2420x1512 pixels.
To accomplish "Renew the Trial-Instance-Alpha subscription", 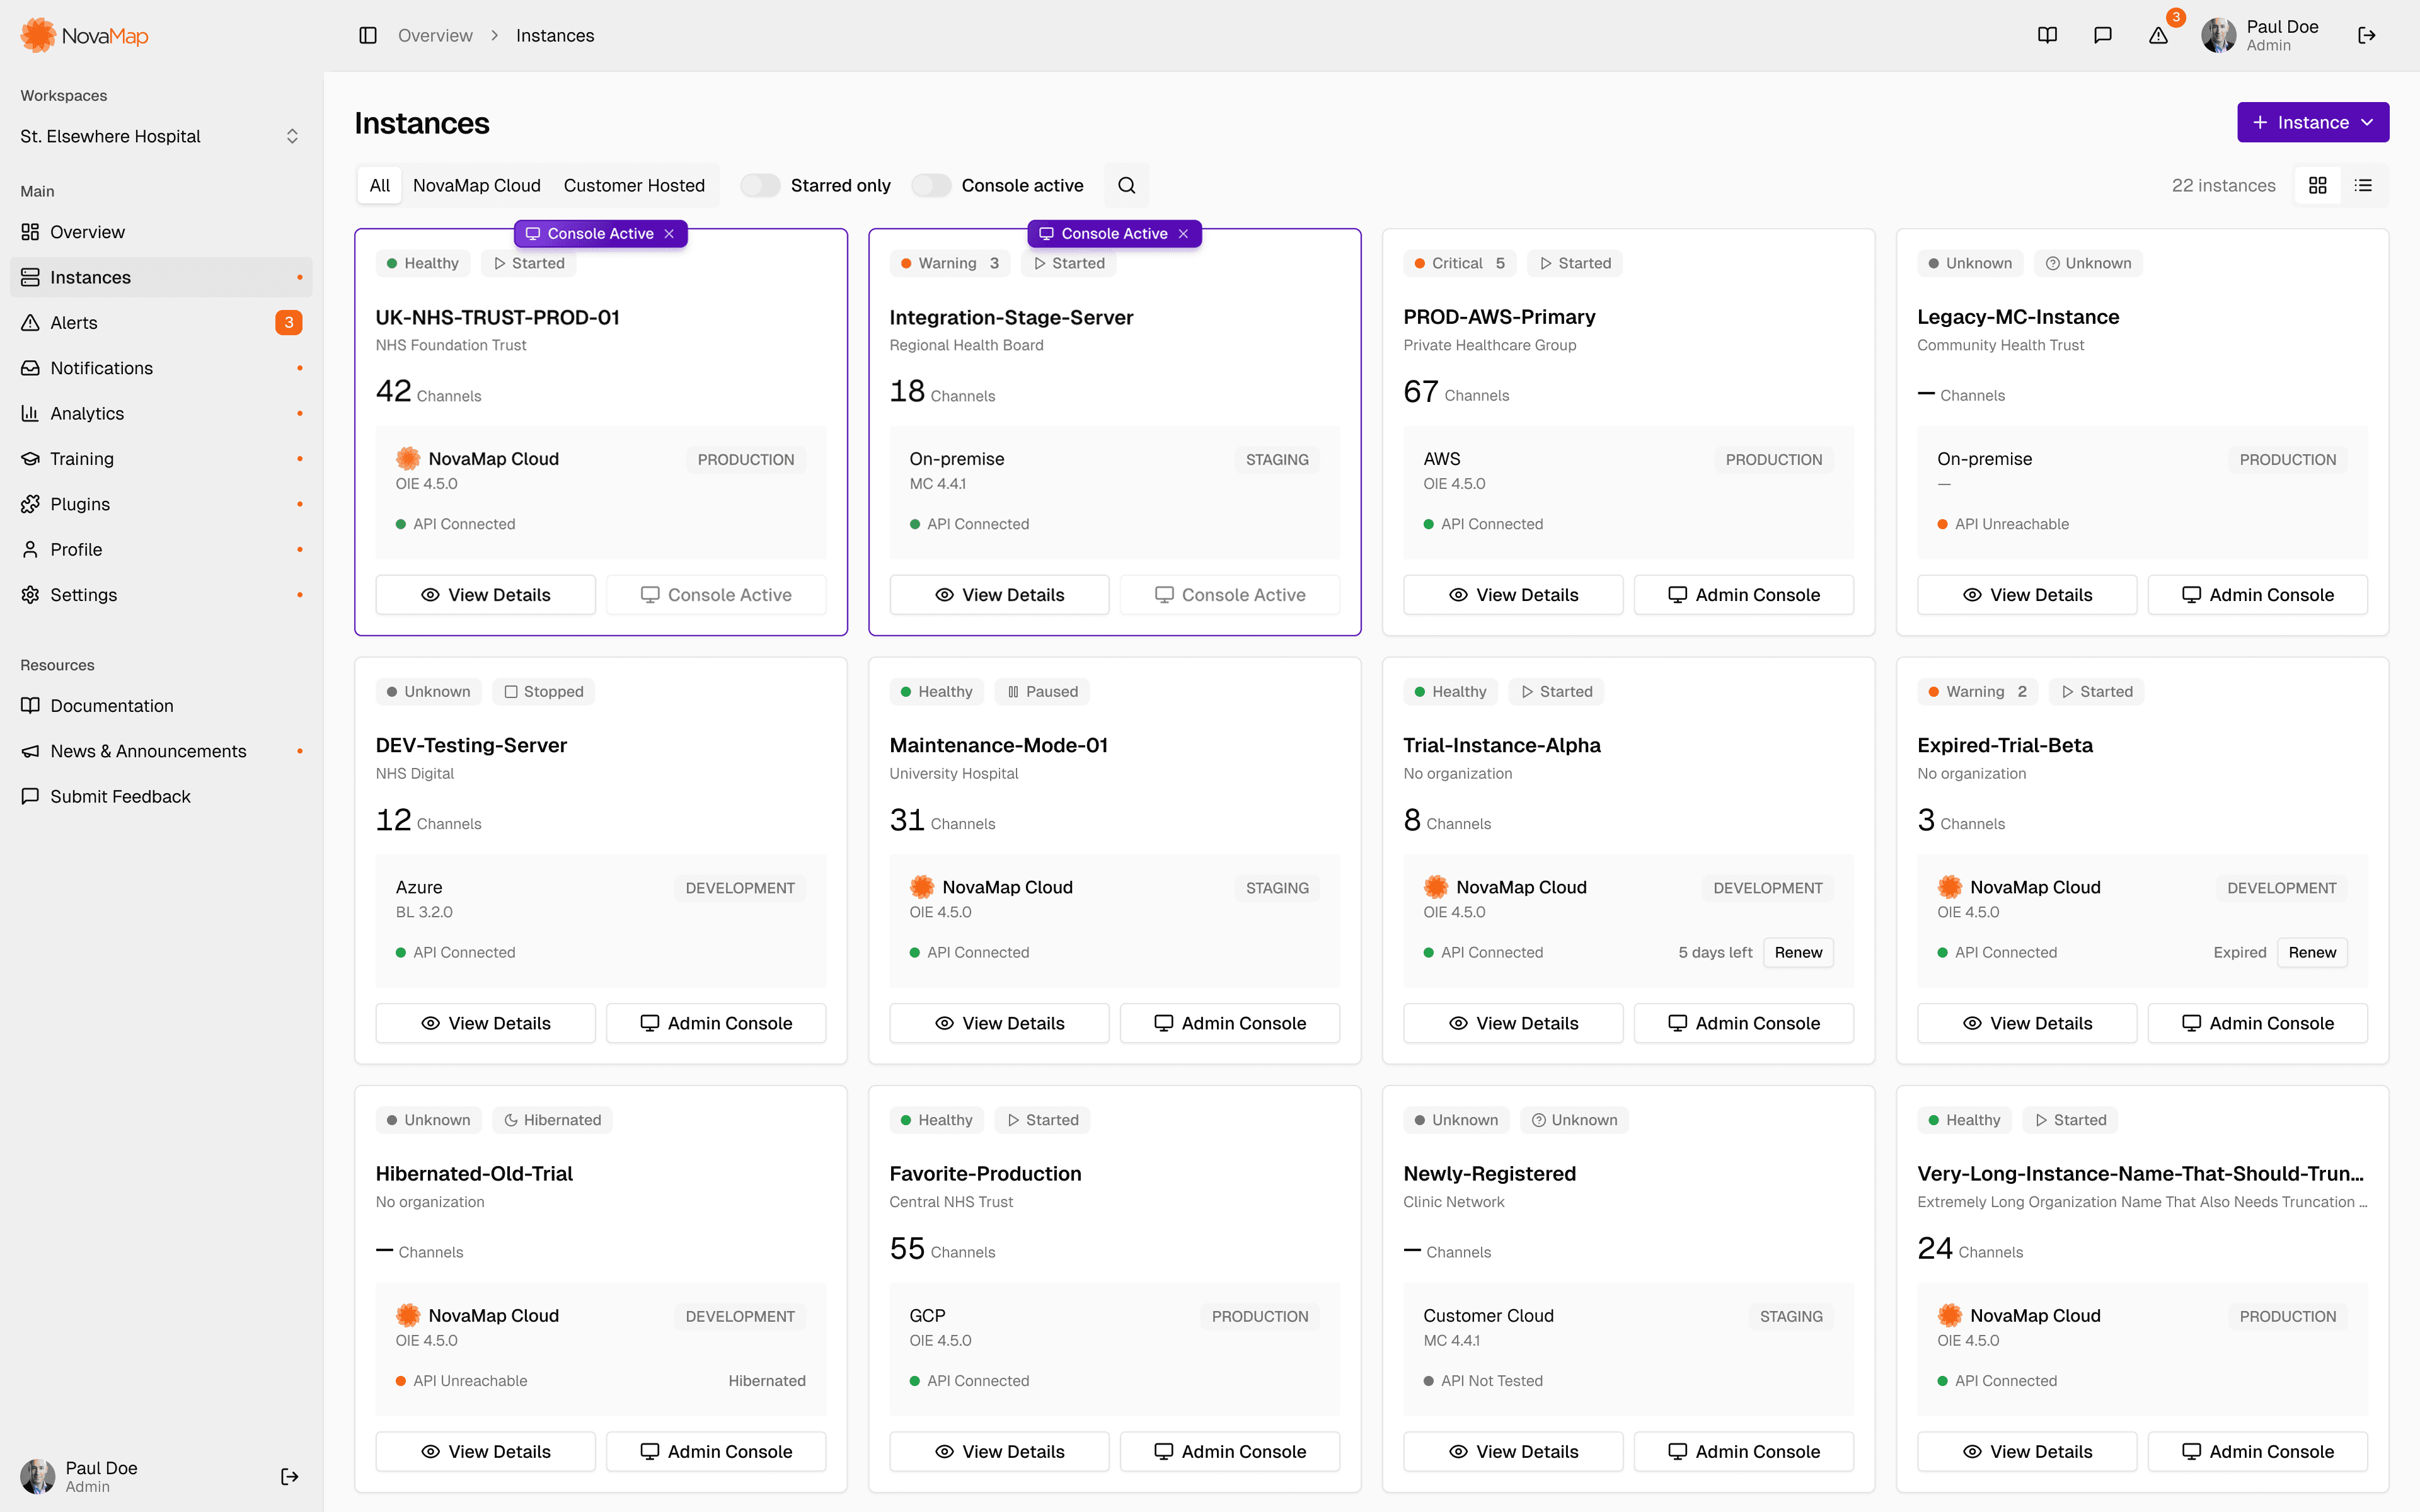I will click(1797, 952).
